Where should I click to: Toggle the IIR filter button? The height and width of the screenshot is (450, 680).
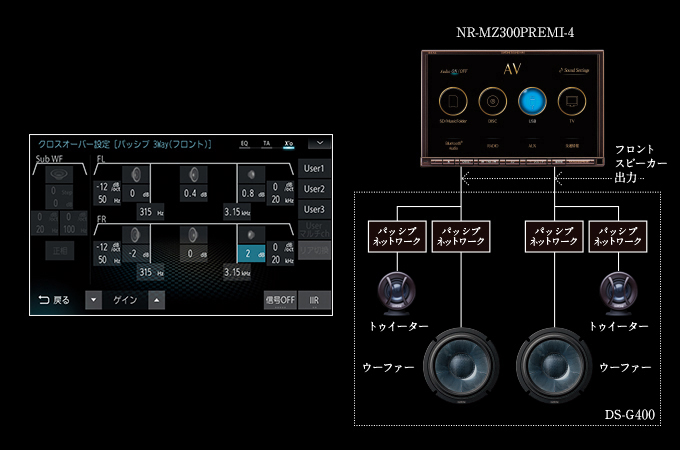point(314,300)
